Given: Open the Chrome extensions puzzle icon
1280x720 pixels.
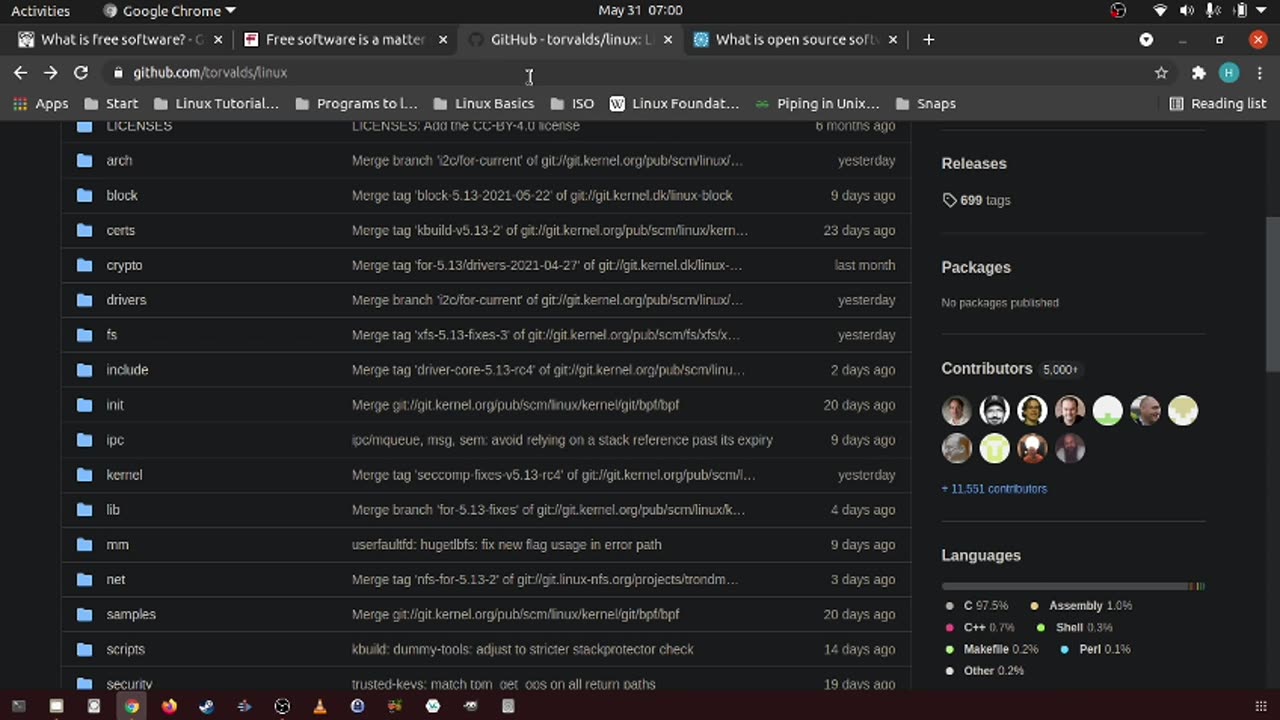Looking at the screenshot, I should point(1199,72).
